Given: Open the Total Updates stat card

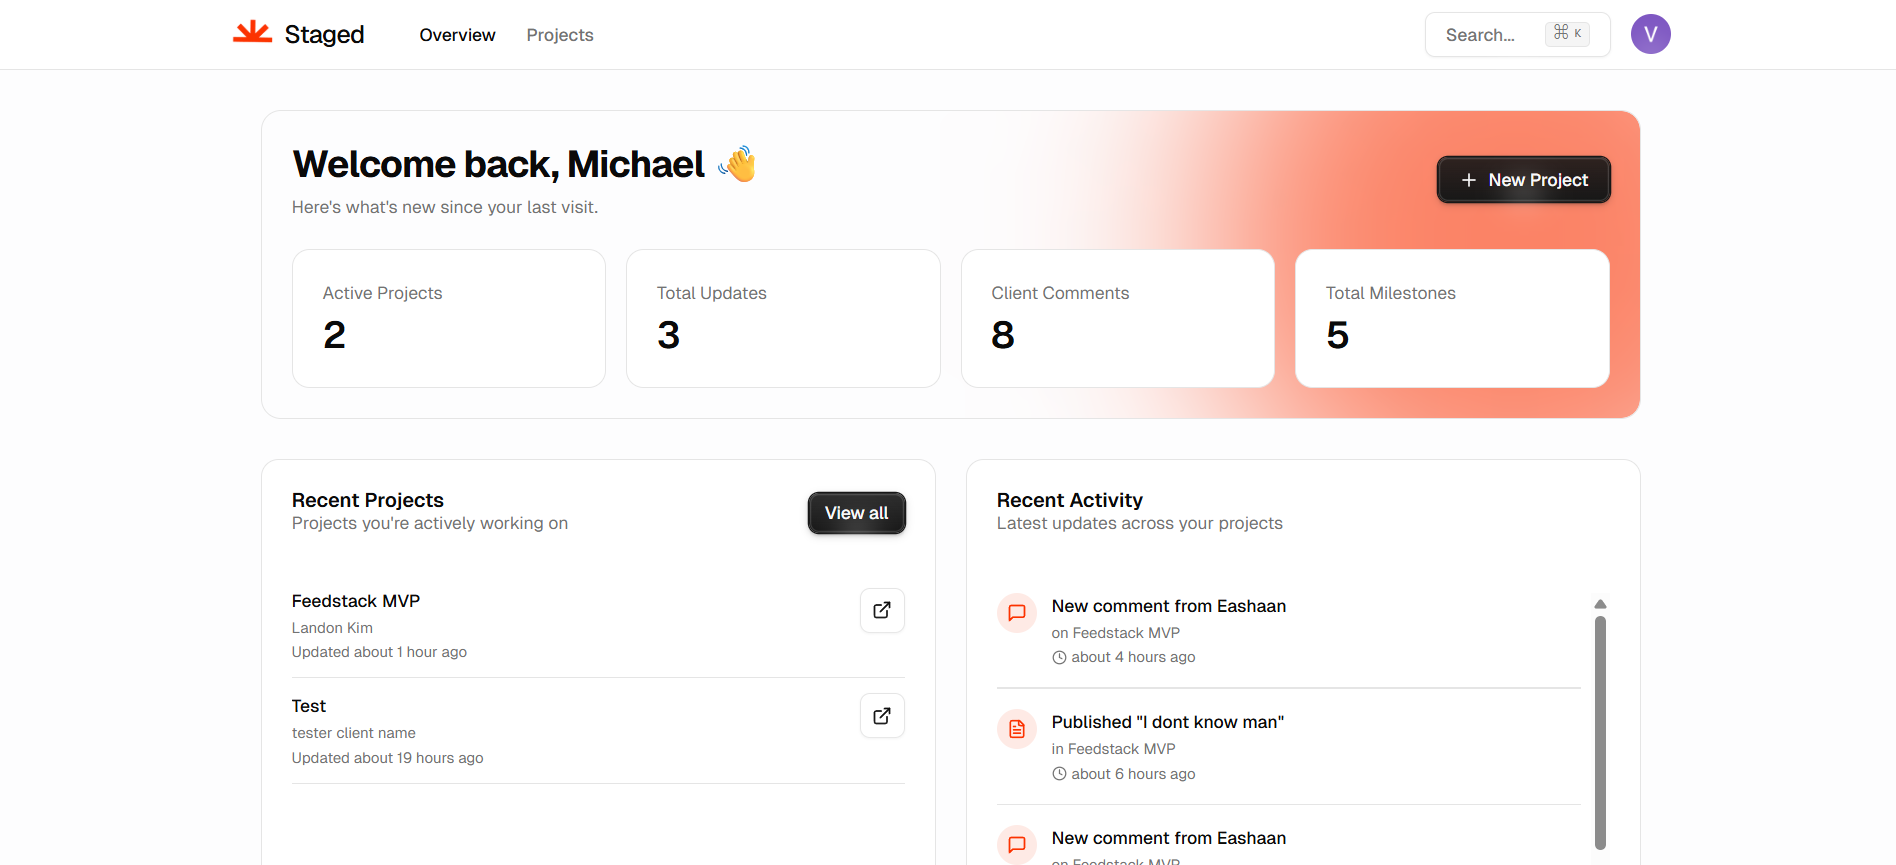Looking at the screenshot, I should (x=783, y=318).
